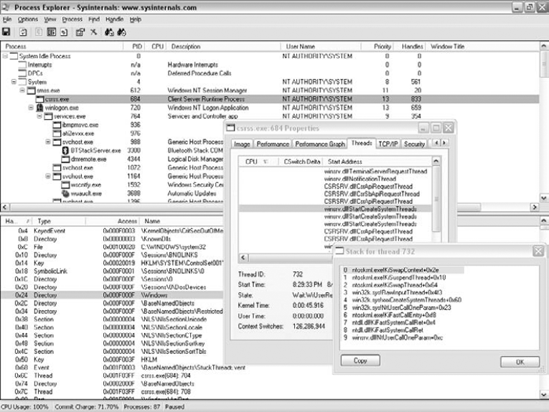Collapse the winlogon.exe tree node
The width and height of the screenshot is (549, 412).
[31, 107]
